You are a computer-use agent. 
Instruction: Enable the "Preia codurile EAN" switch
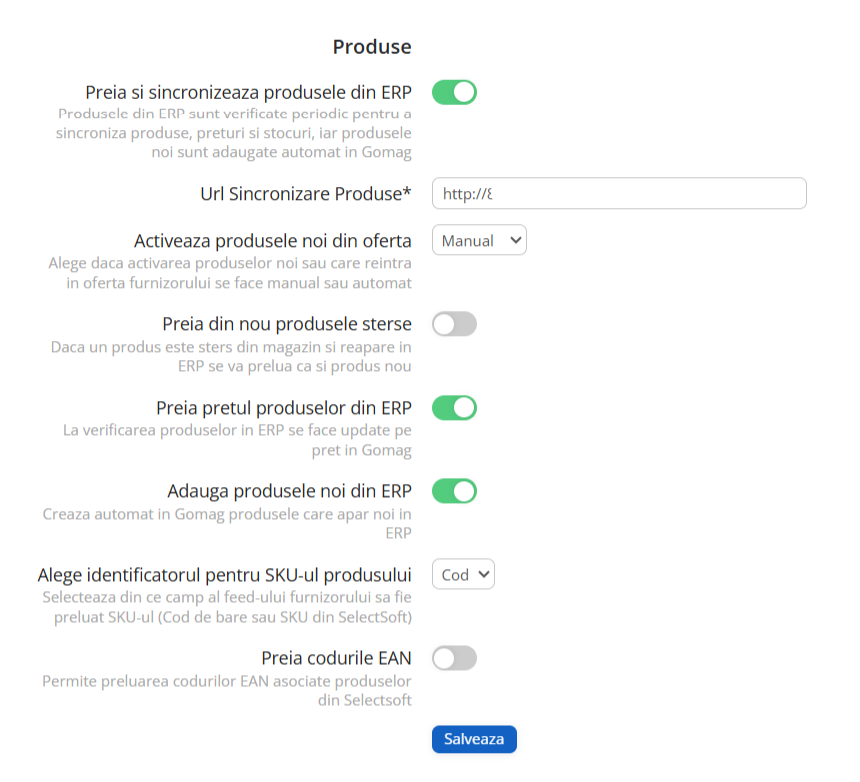[x=454, y=658]
